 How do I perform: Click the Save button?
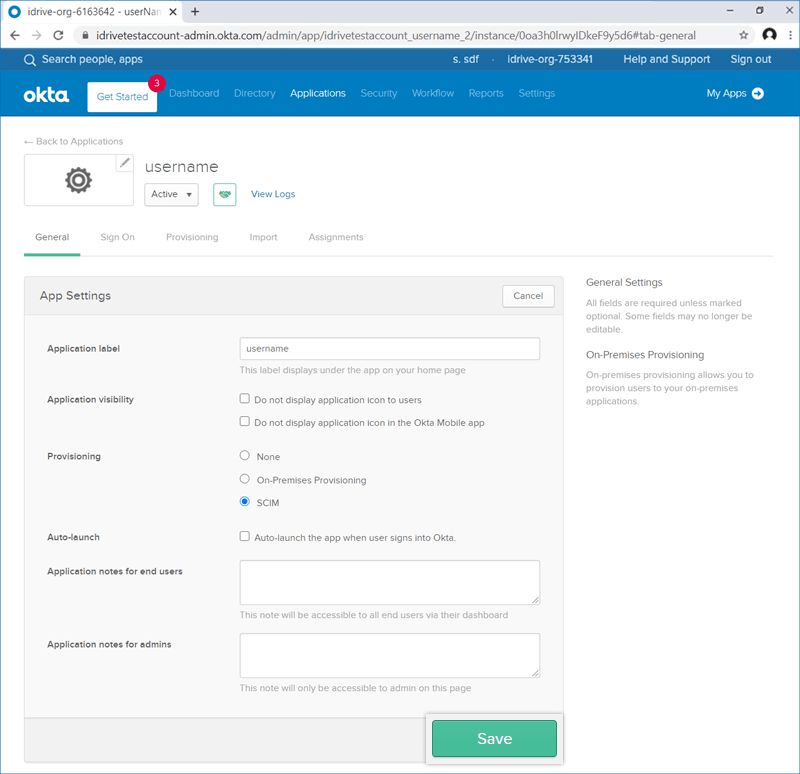(x=494, y=738)
